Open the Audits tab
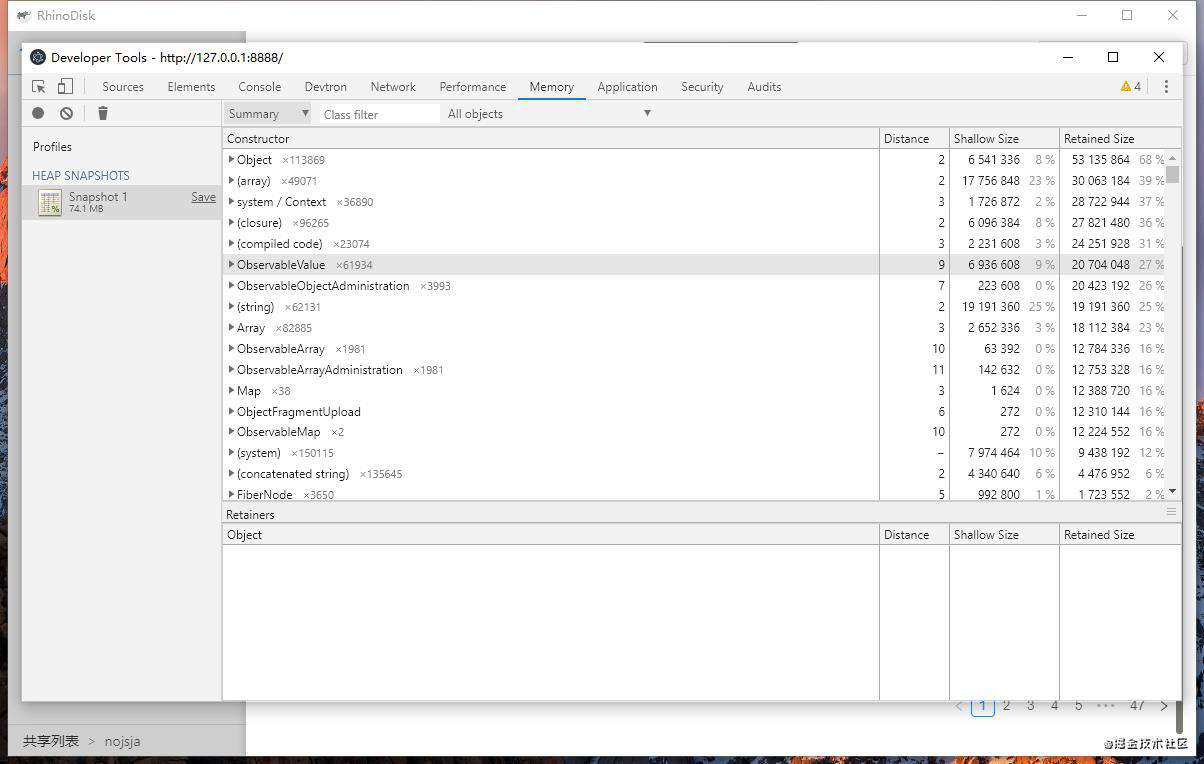This screenshot has height=764, width=1204. coord(764,87)
